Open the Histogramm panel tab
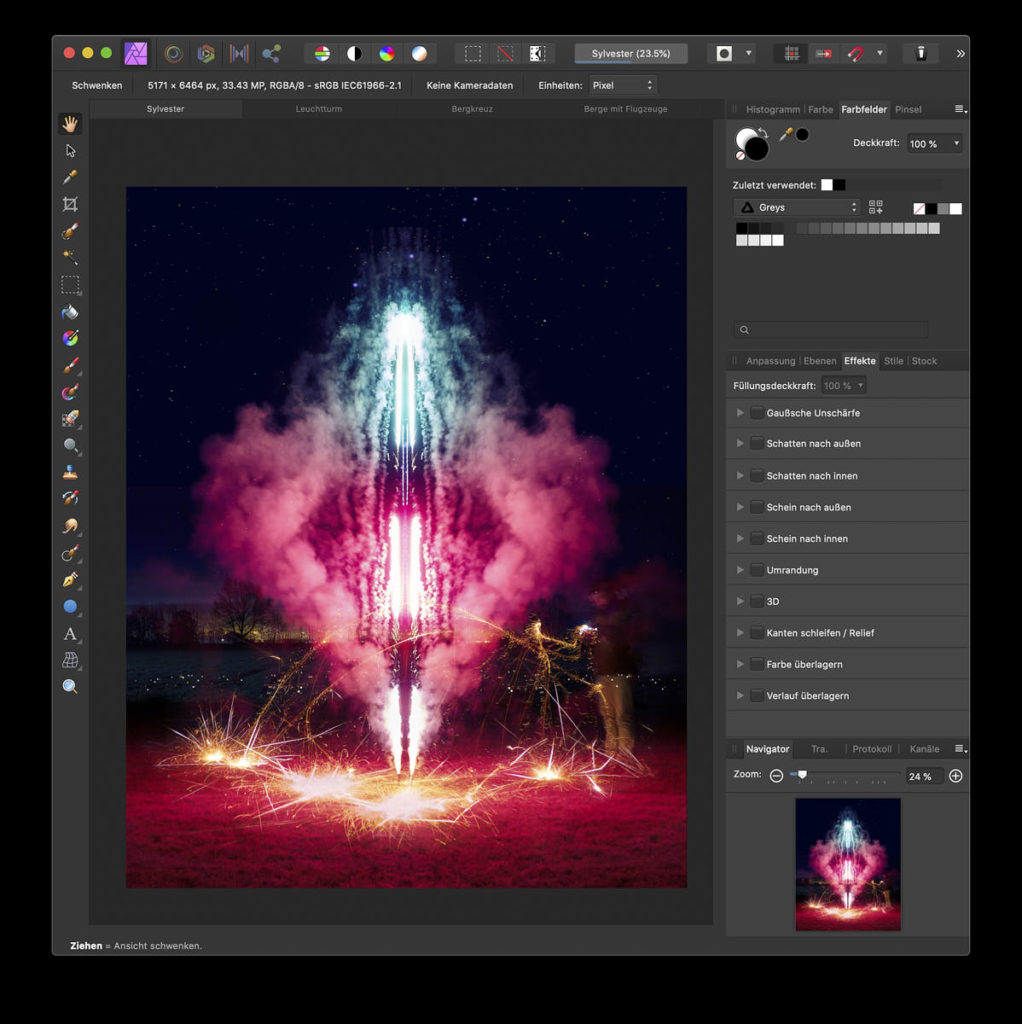Image resolution: width=1022 pixels, height=1024 pixels. tap(773, 110)
